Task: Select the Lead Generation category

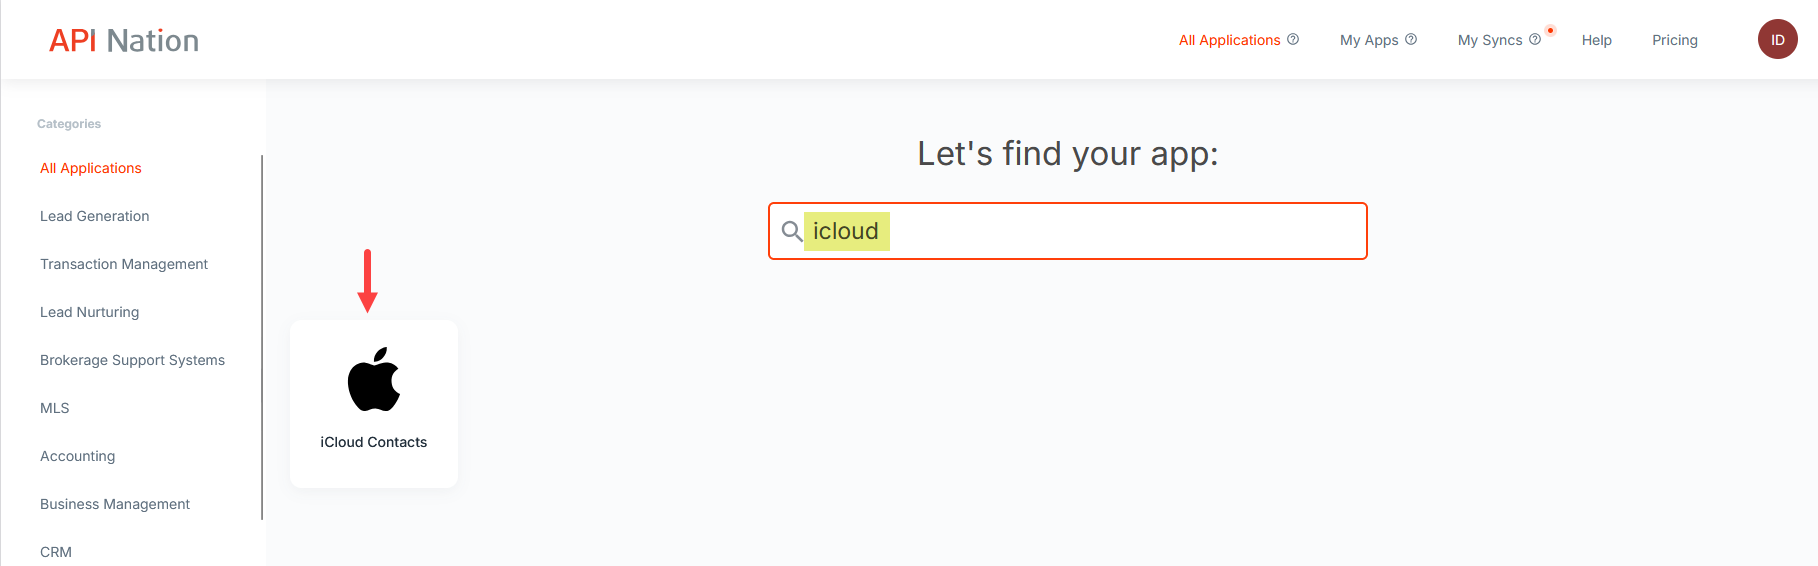Action: [95, 216]
